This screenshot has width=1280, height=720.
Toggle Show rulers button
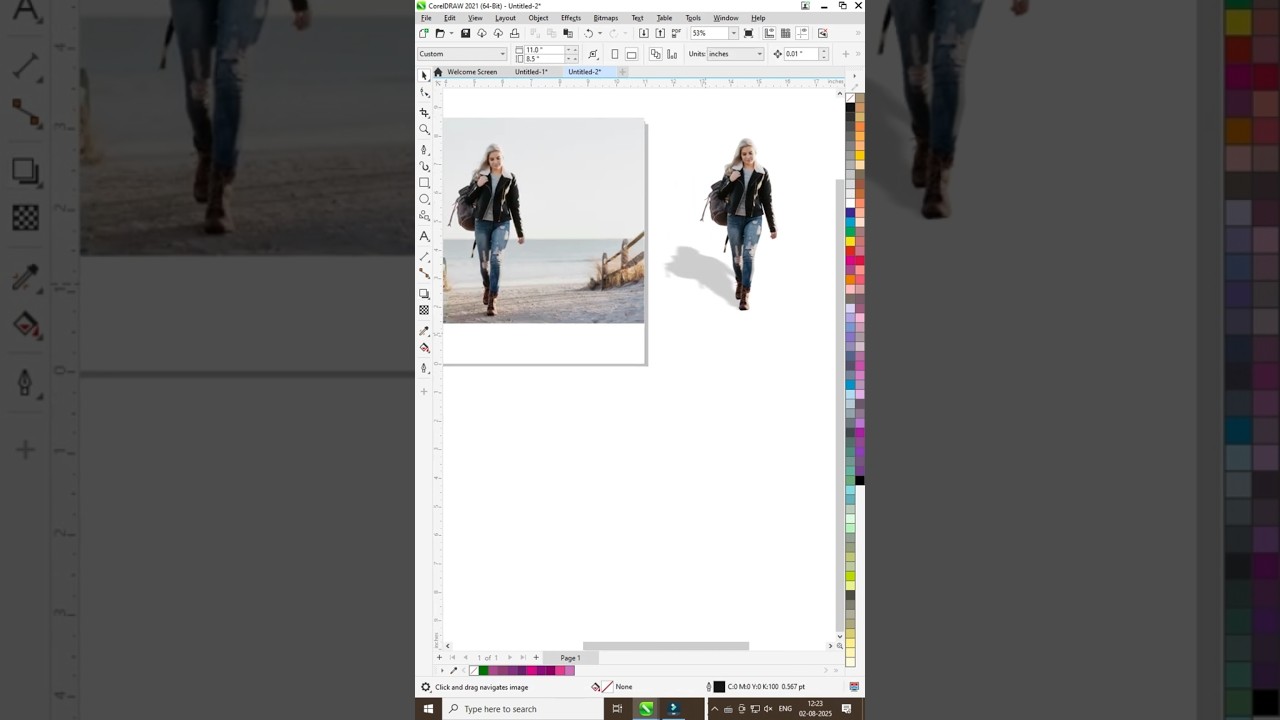pyautogui.click(x=769, y=33)
